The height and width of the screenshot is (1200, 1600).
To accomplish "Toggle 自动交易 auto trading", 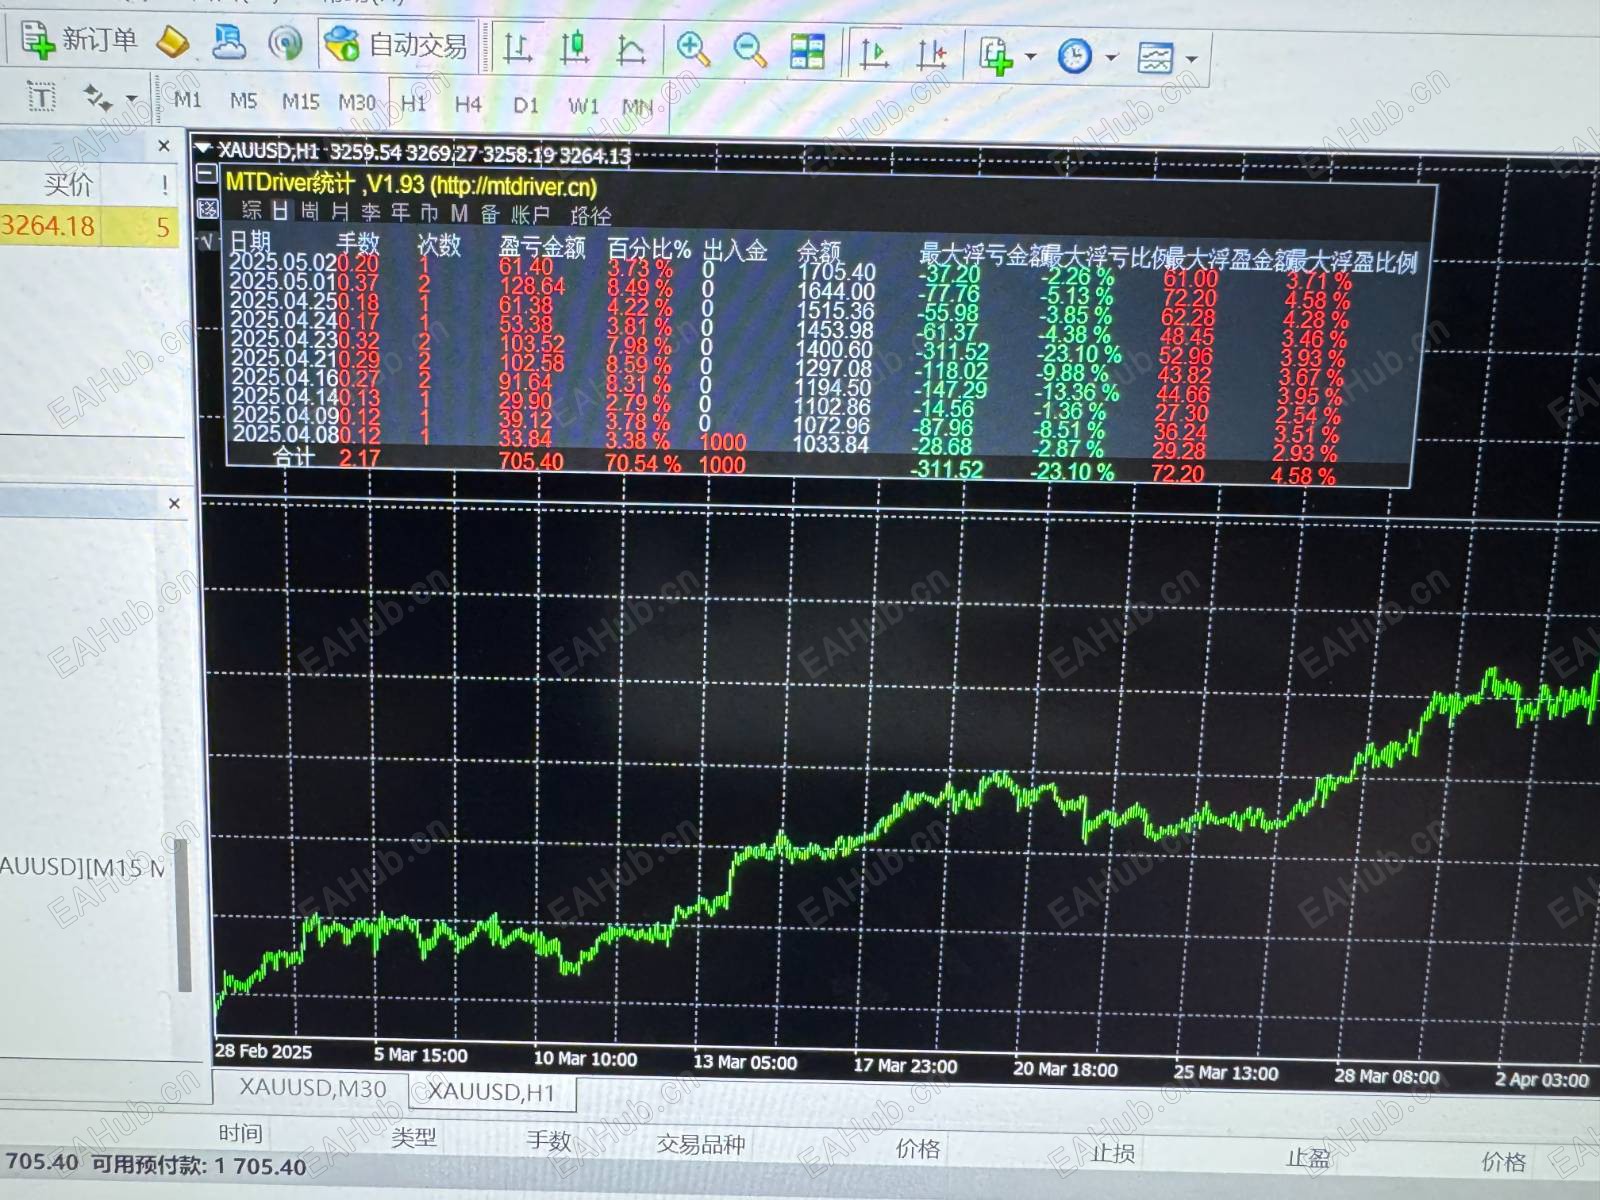I will click(397, 44).
